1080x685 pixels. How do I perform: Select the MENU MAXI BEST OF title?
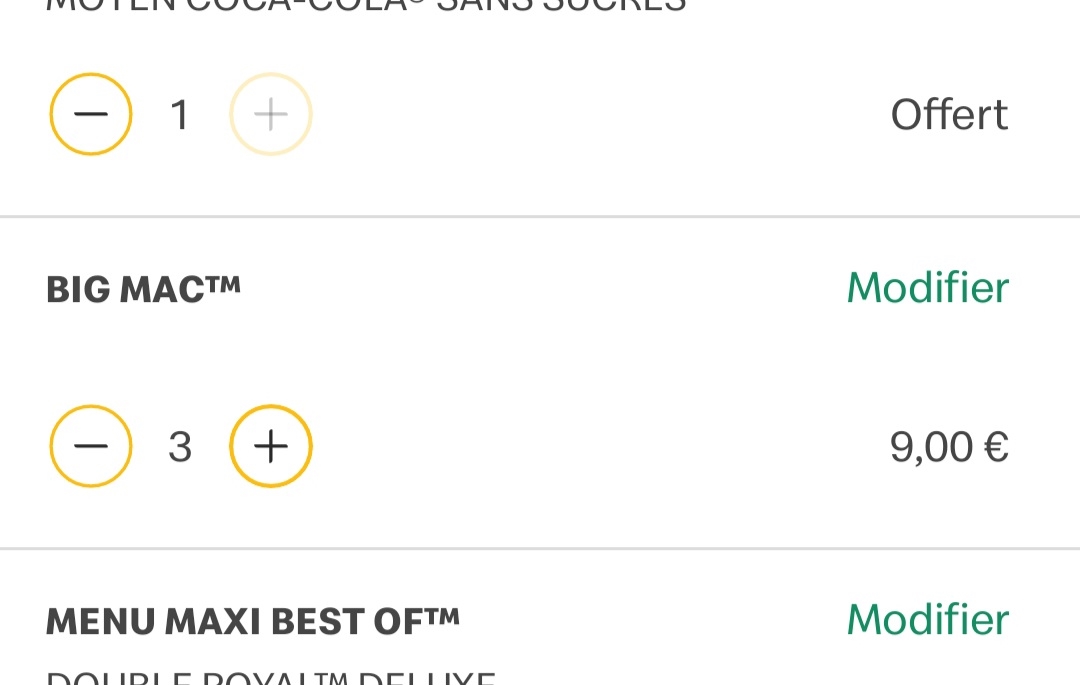(x=252, y=622)
